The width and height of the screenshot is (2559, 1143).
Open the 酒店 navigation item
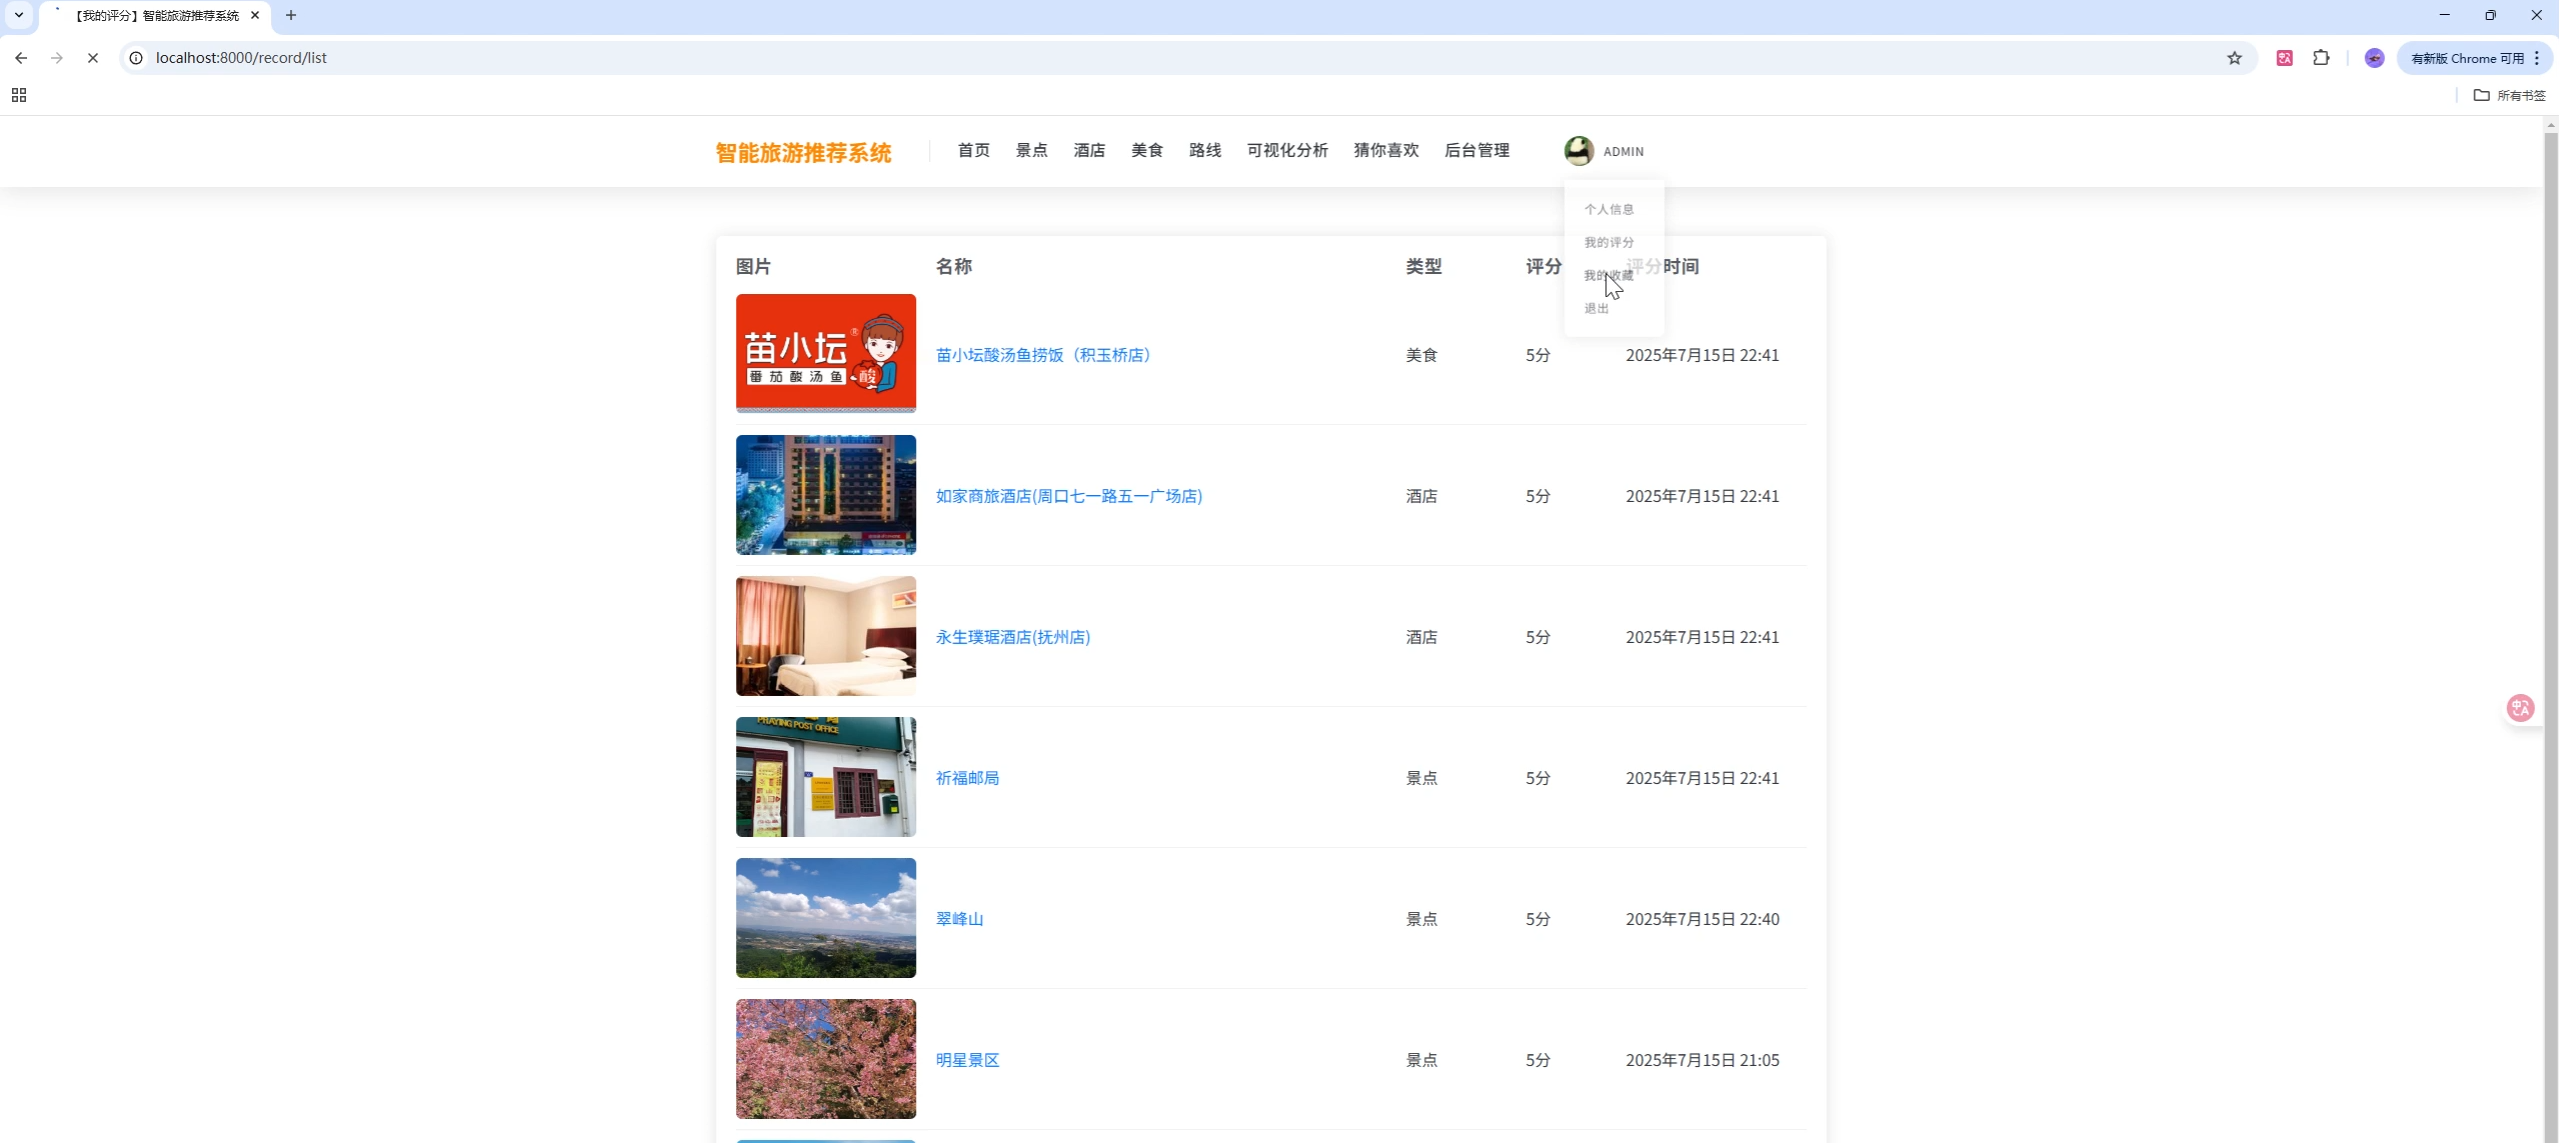tap(1089, 150)
